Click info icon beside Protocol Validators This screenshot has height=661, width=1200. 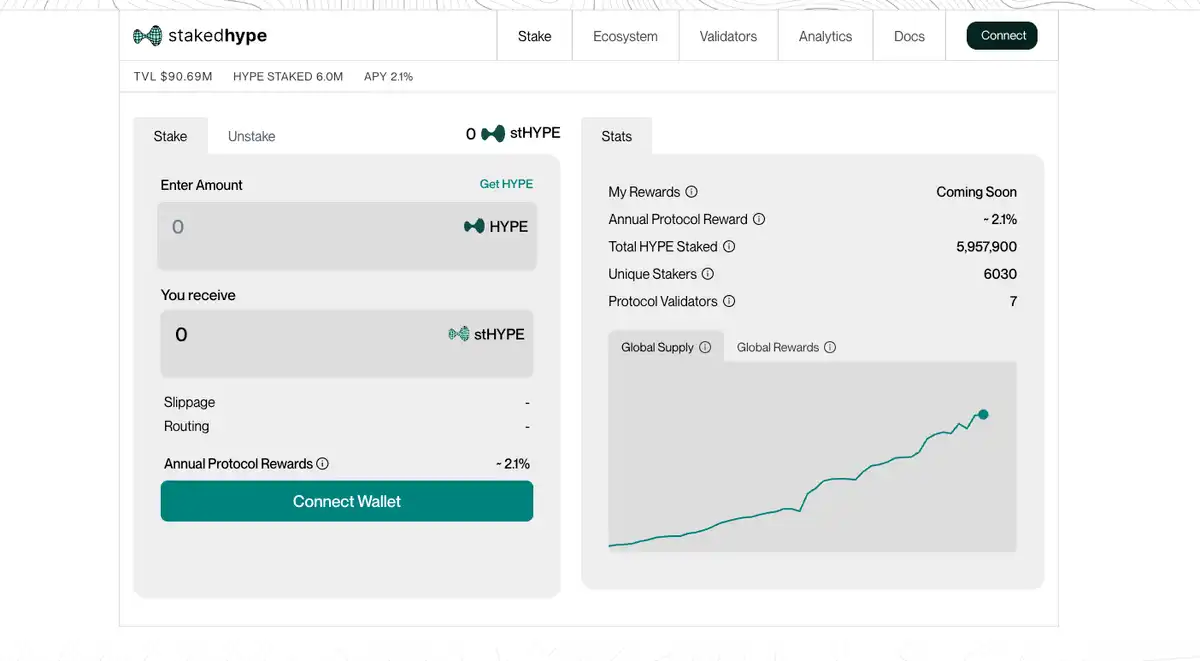click(x=729, y=301)
